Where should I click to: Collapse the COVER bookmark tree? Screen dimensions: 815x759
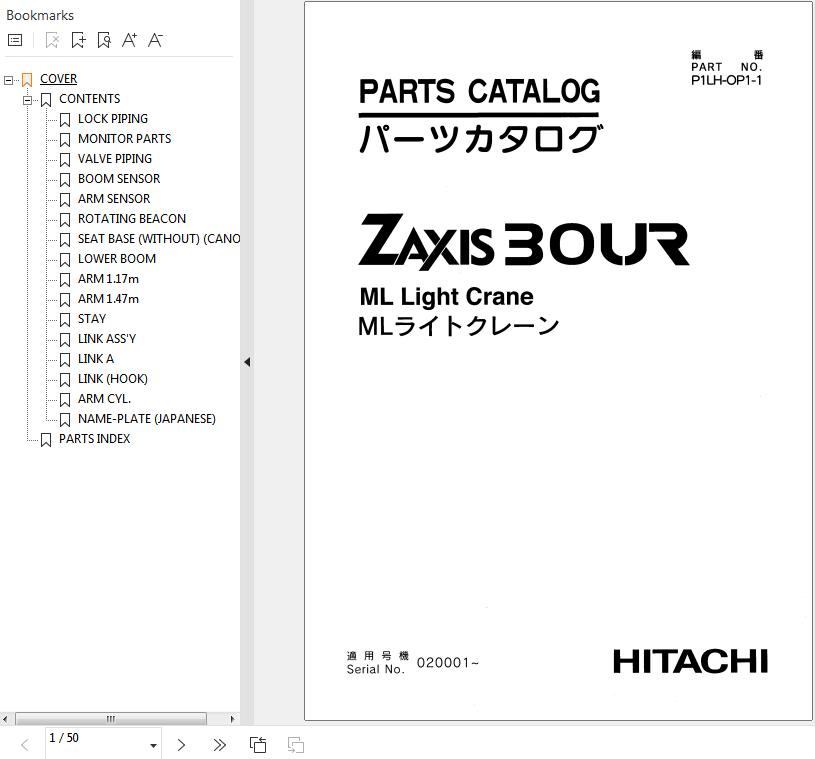click(x=8, y=80)
